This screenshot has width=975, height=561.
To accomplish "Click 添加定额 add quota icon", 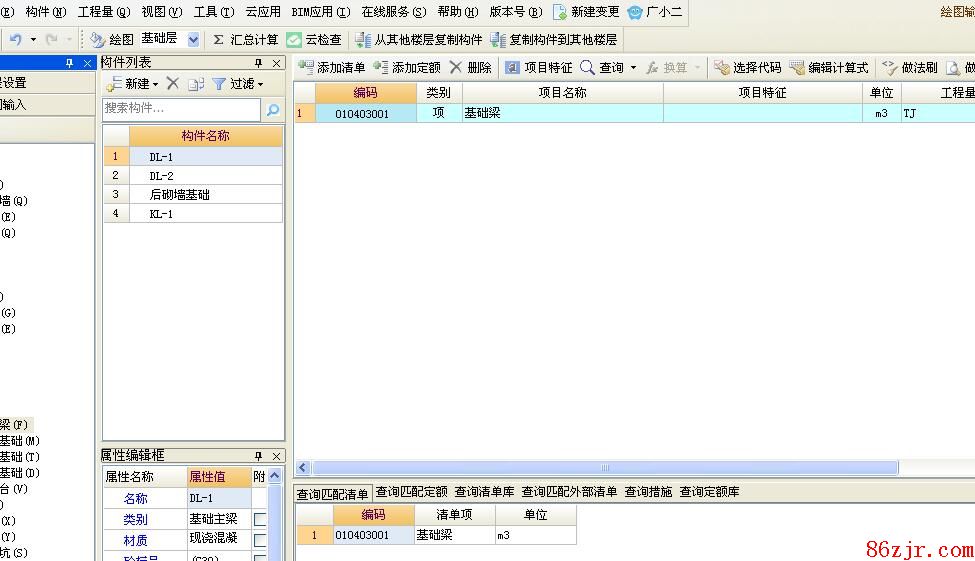I will 381,68.
